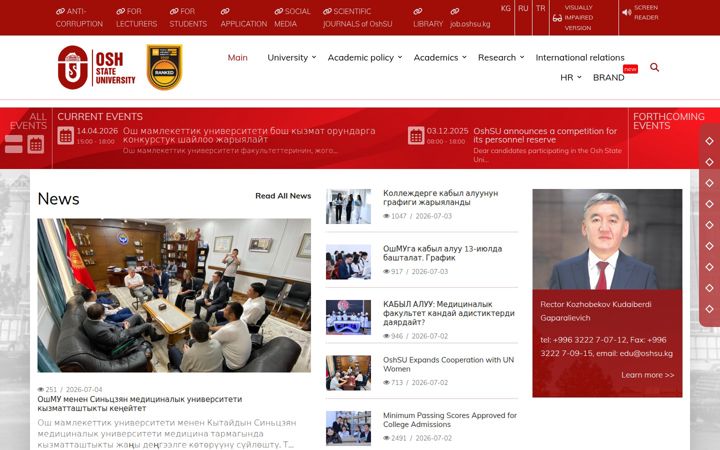Click Learn more in rector card

[647, 375]
